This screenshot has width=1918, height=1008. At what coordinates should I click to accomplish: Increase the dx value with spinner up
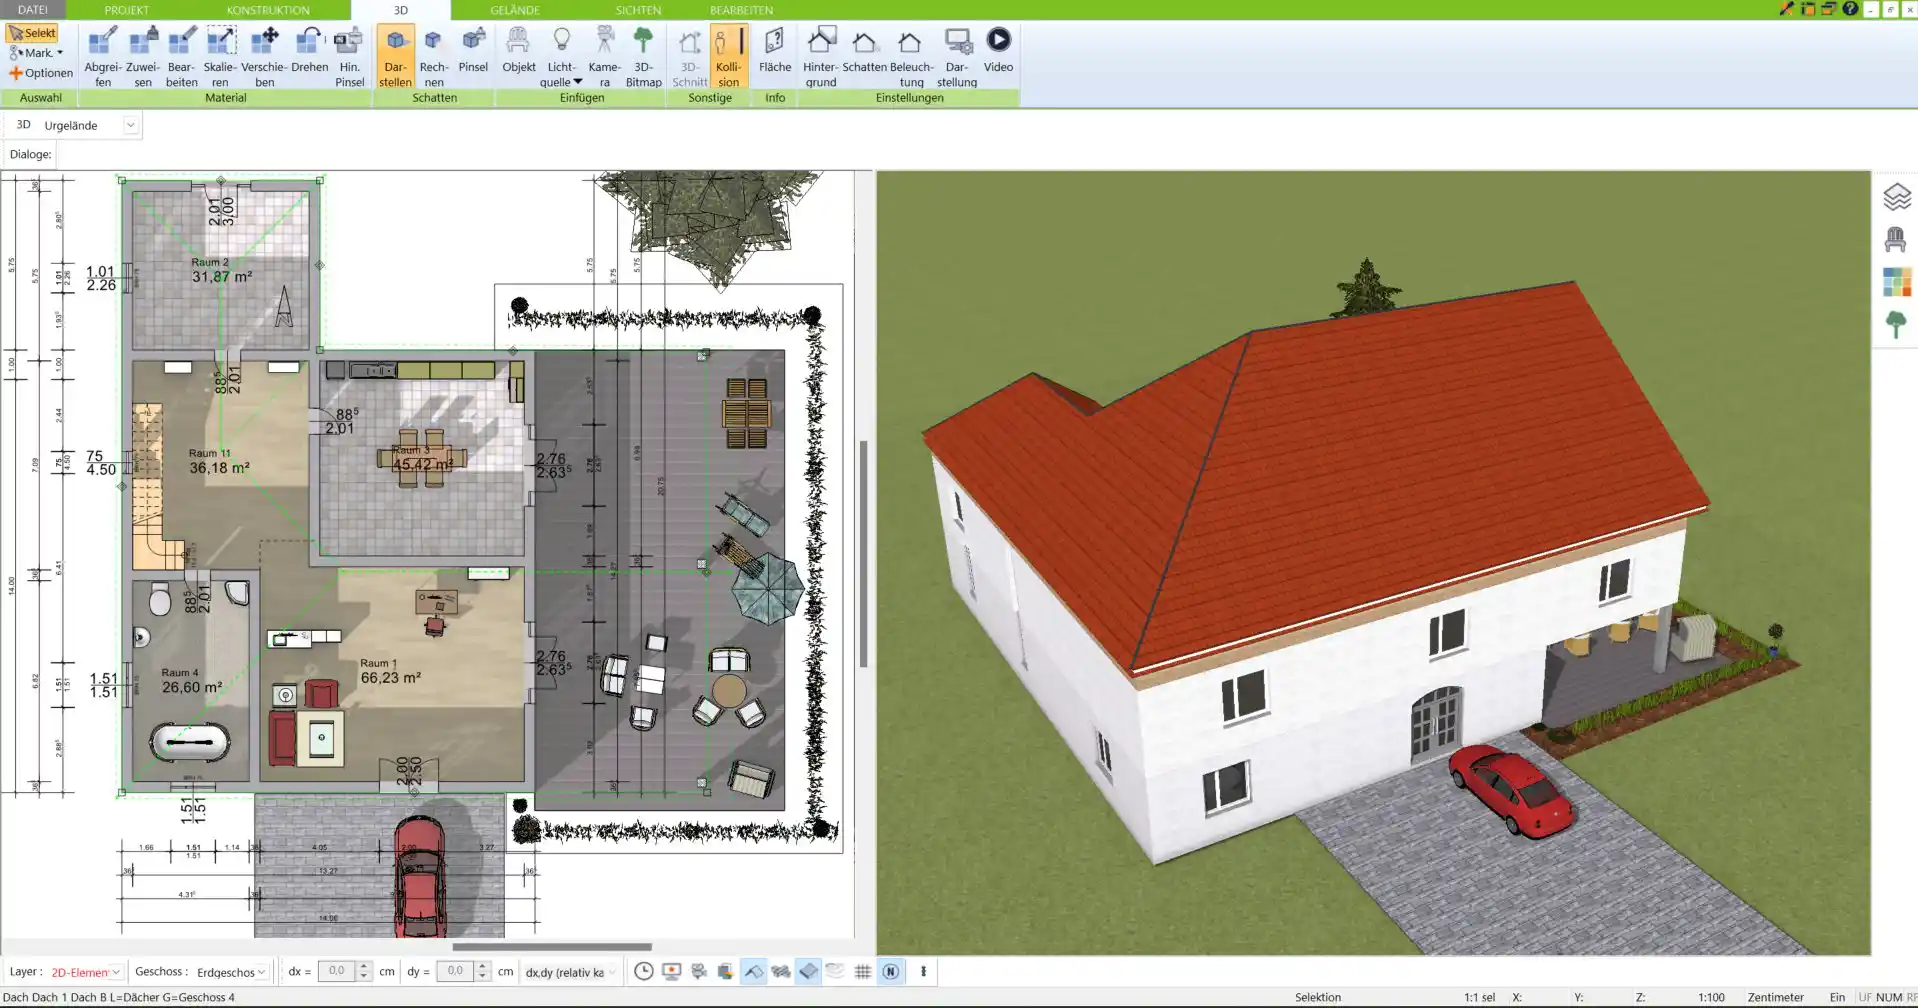[x=364, y=966]
